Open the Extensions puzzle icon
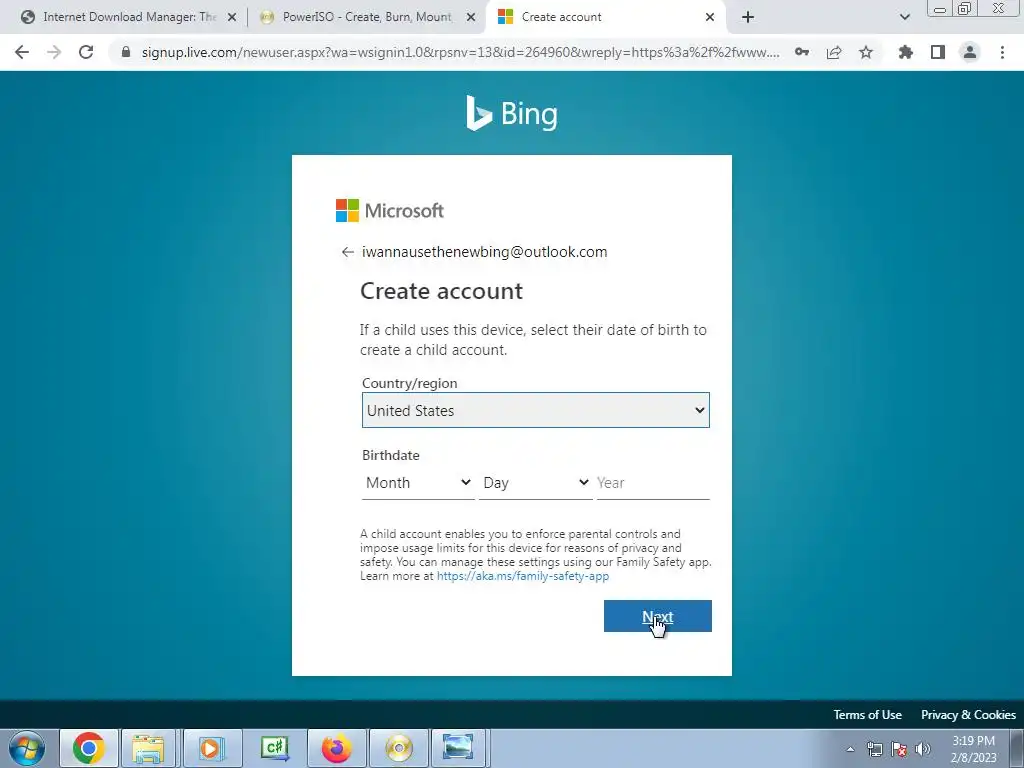 pyautogui.click(x=905, y=52)
